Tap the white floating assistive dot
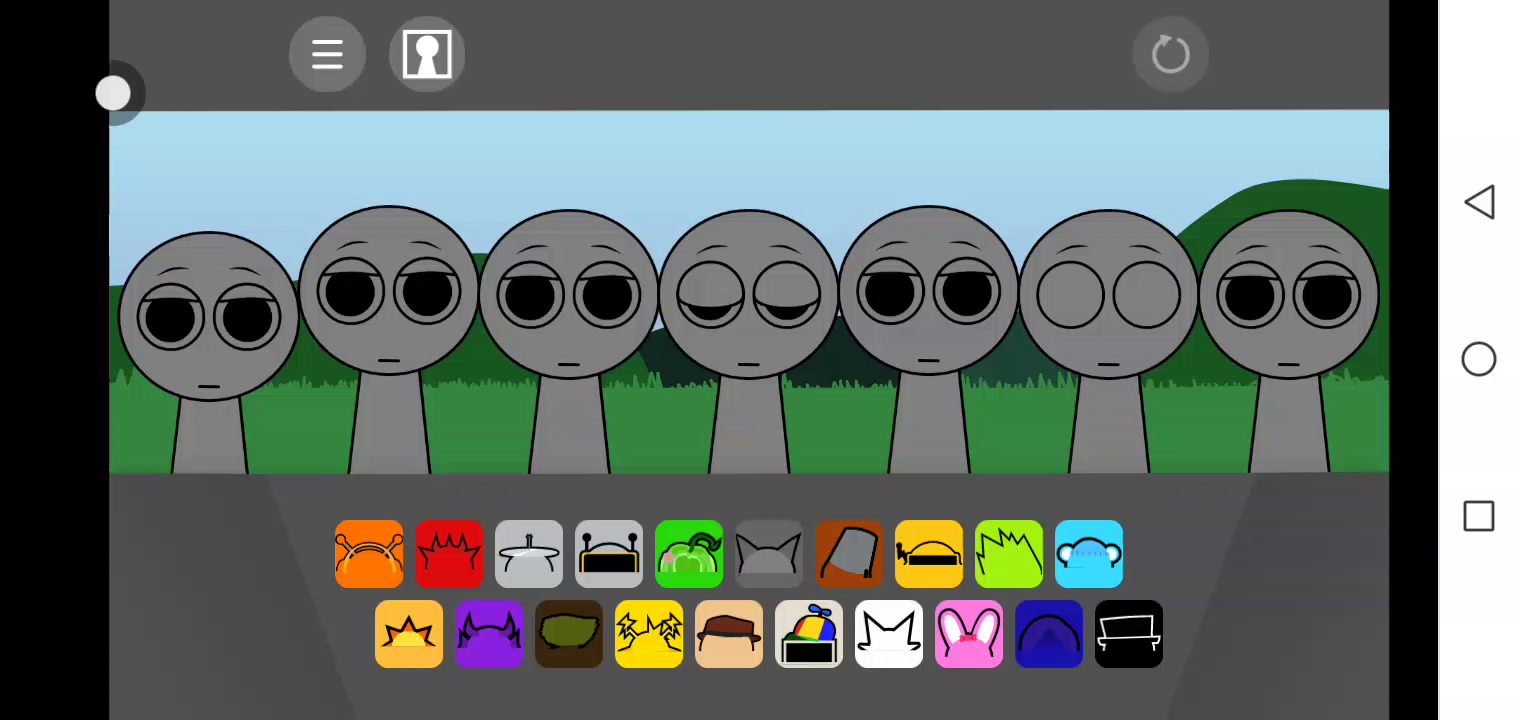The width and height of the screenshot is (1520, 720). [113, 94]
